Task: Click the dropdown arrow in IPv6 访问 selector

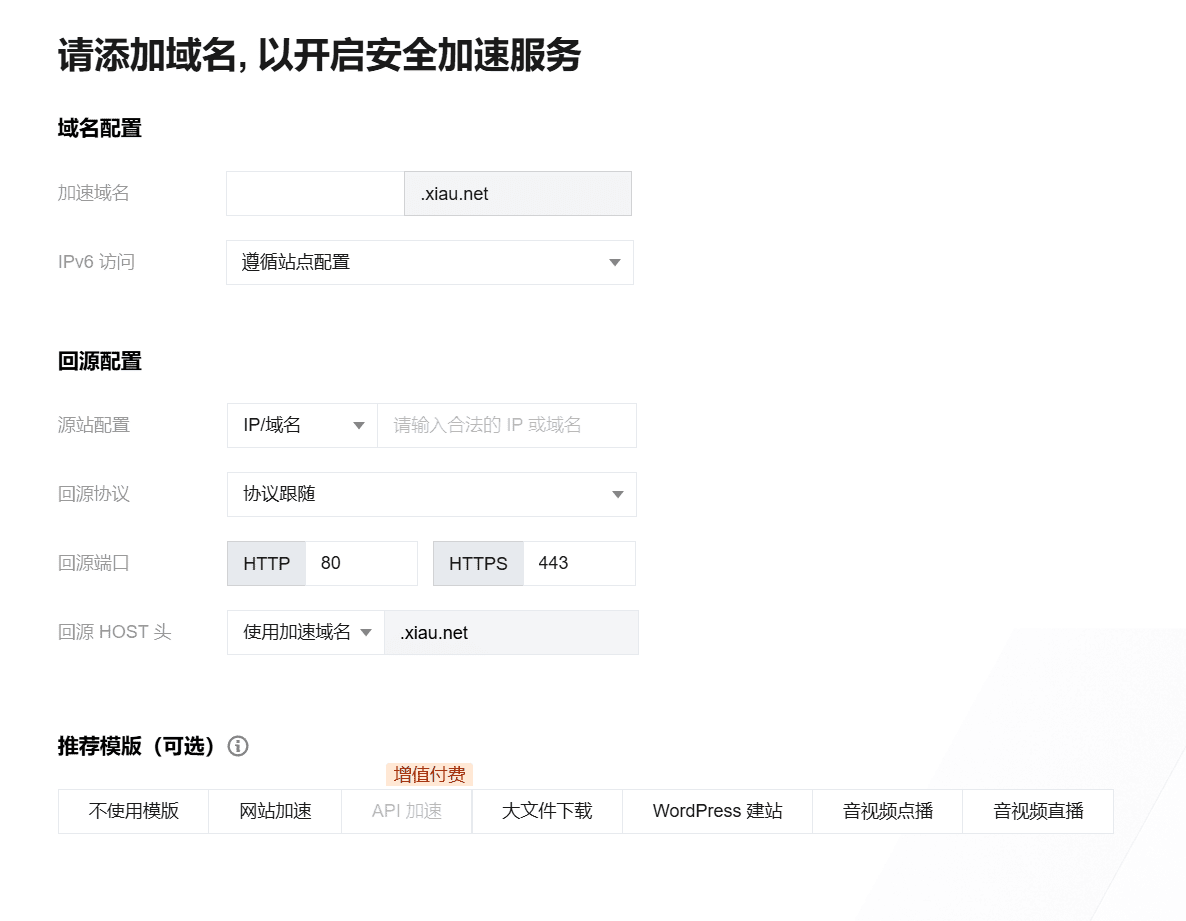Action: click(615, 263)
